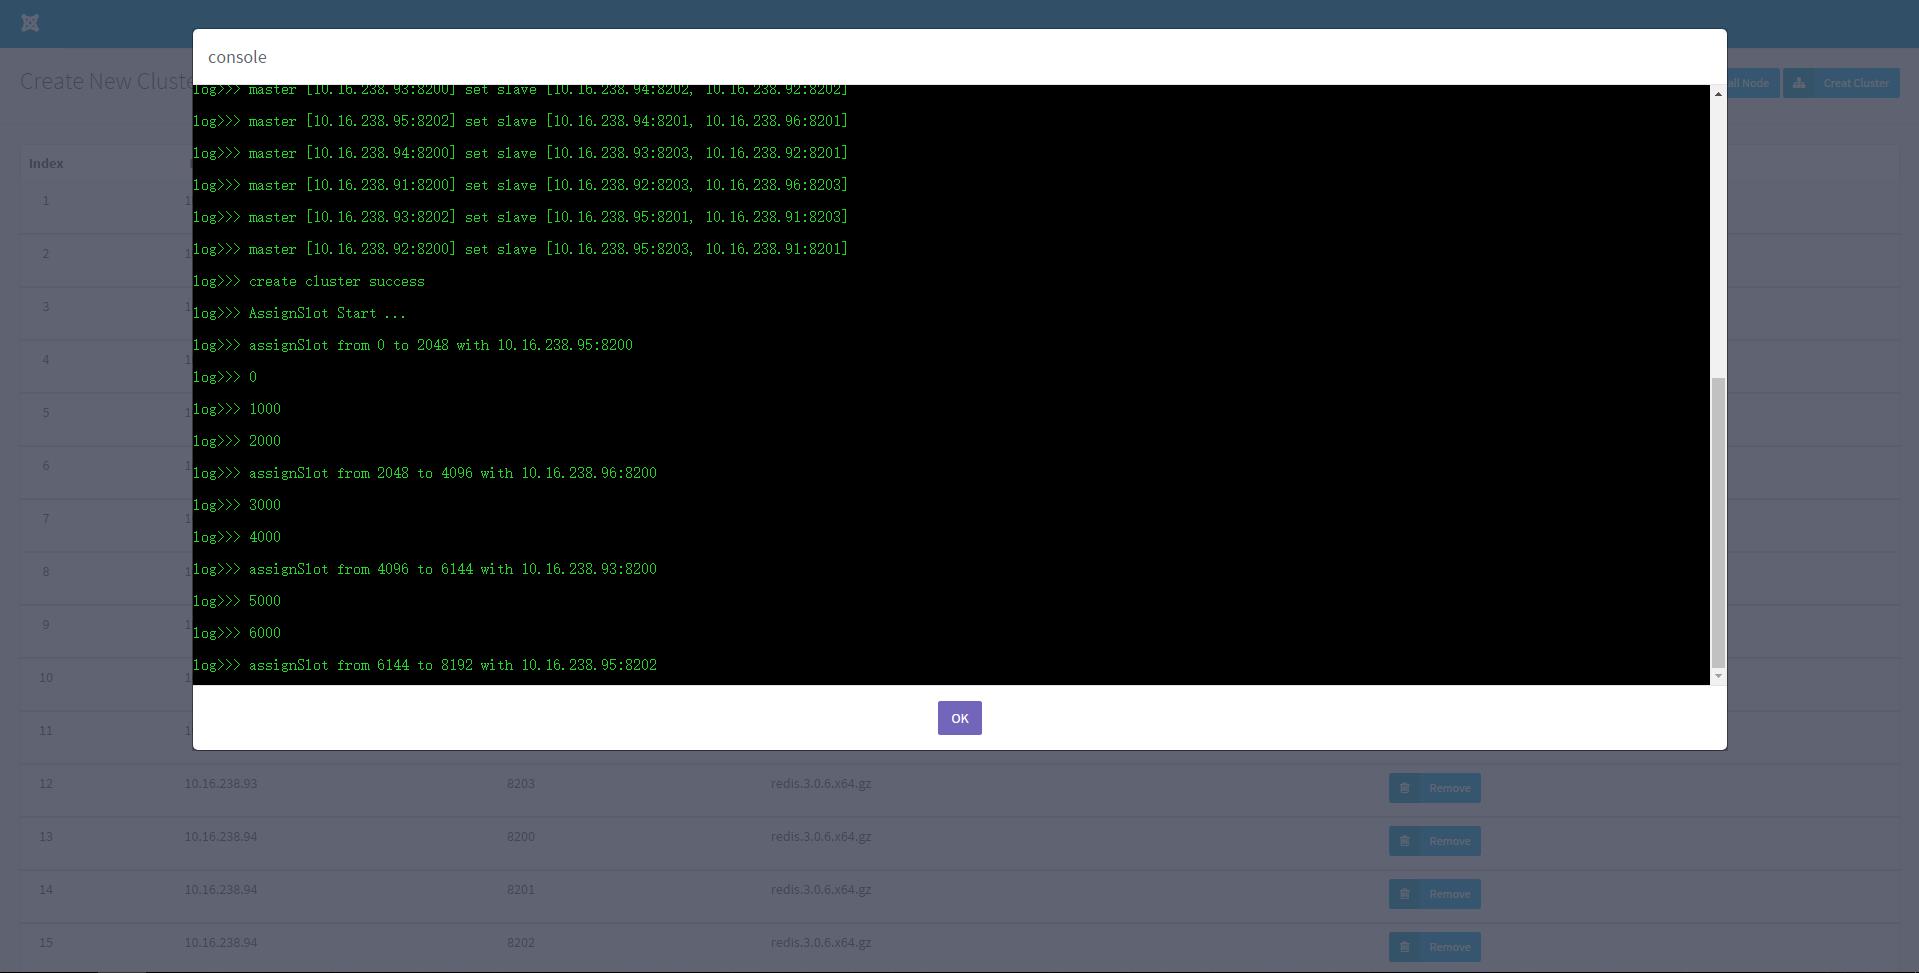Screen dimensions: 1919x973
Task: Click the console scrollbar up arrow
Action: (1718, 94)
